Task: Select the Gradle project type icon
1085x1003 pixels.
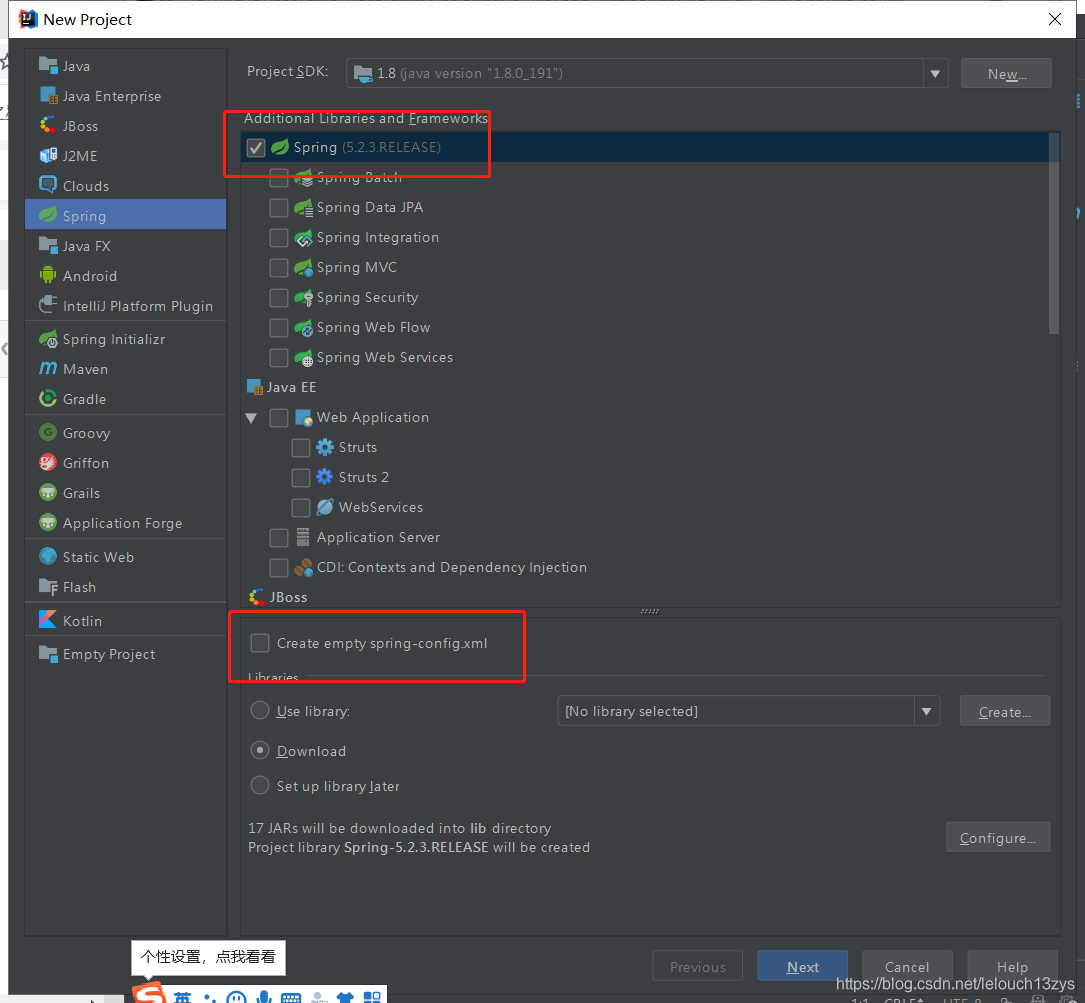Action: (x=47, y=399)
